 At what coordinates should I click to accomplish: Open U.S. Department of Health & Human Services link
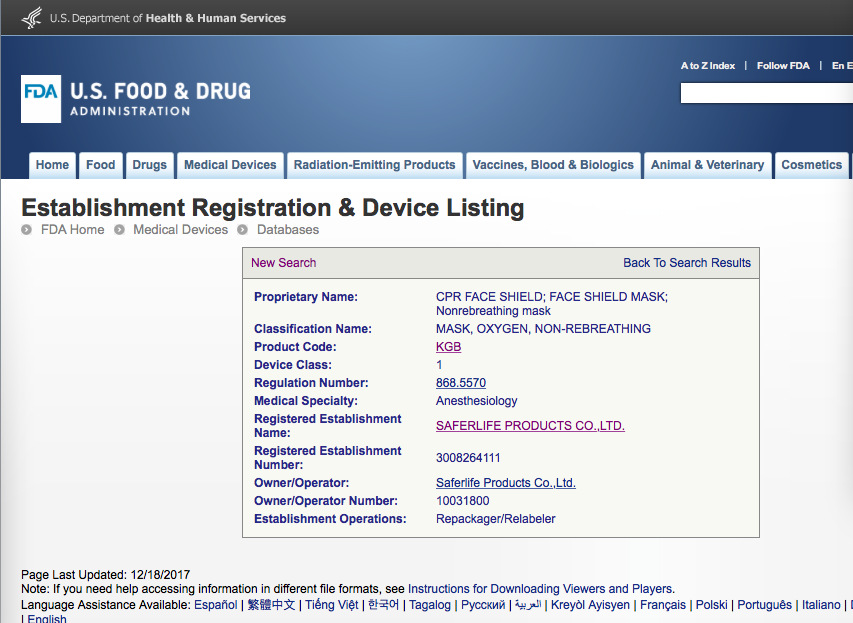168,18
